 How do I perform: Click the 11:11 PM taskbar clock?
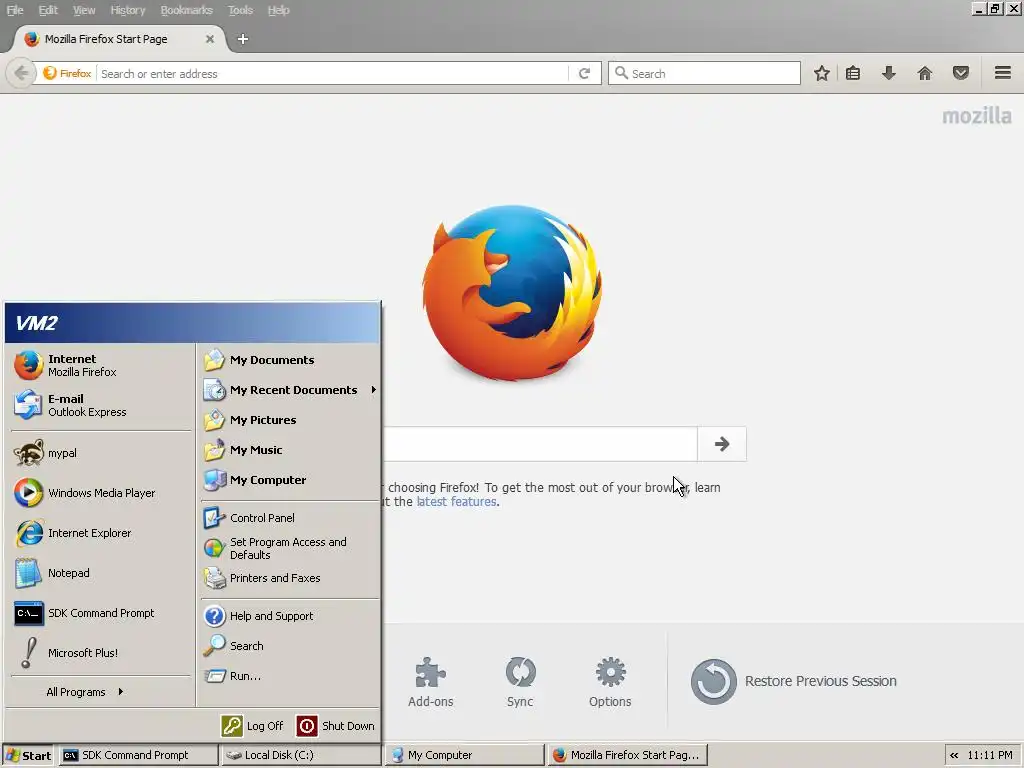[989, 755]
